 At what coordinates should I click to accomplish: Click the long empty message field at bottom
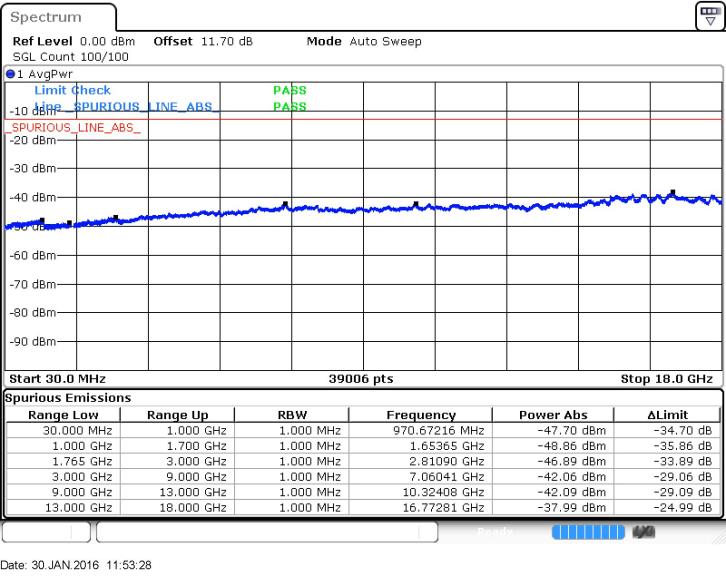pos(267,532)
